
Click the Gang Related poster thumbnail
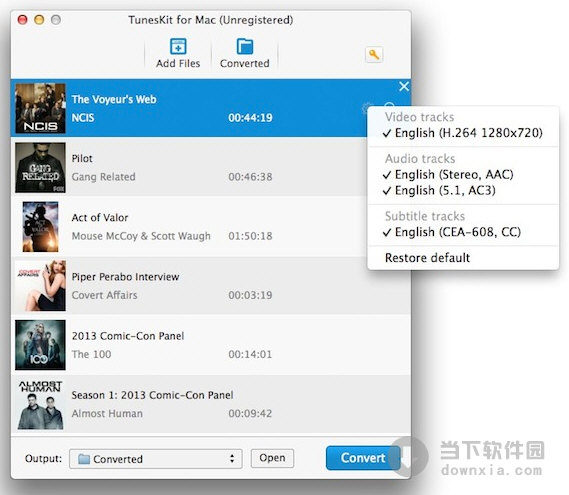[x=40, y=167]
